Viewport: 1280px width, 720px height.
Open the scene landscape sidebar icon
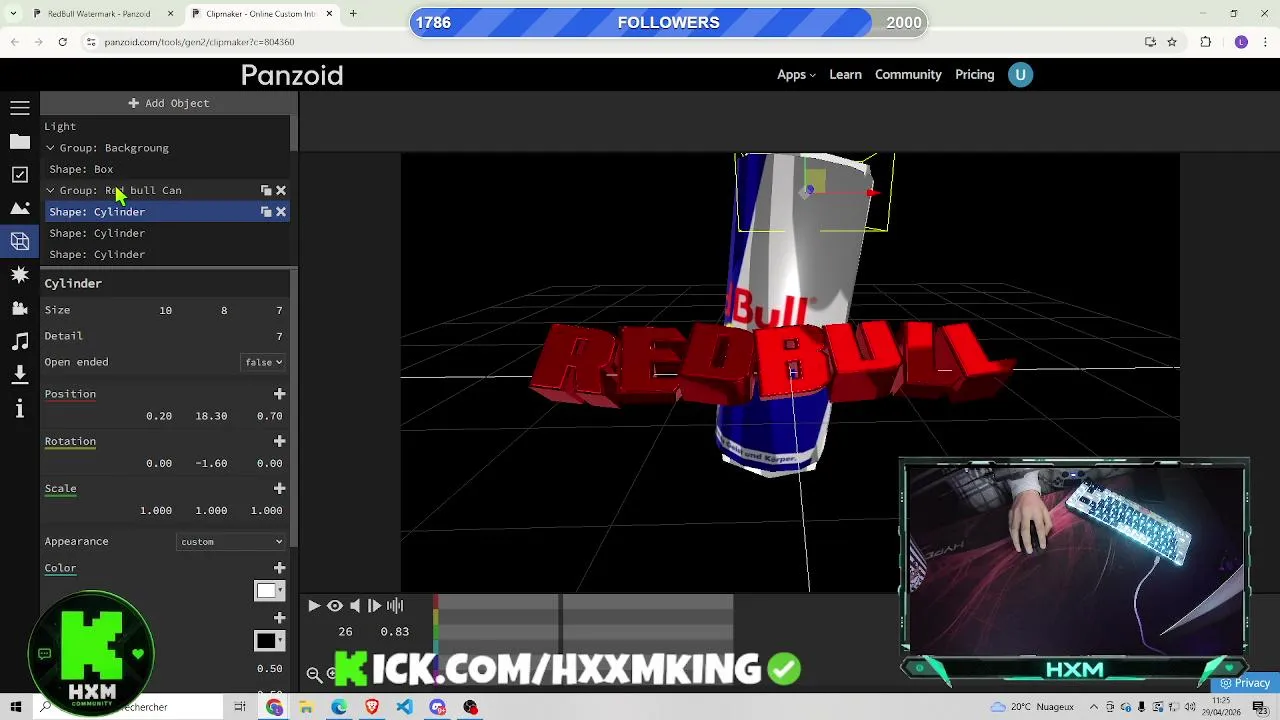click(x=20, y=208)
